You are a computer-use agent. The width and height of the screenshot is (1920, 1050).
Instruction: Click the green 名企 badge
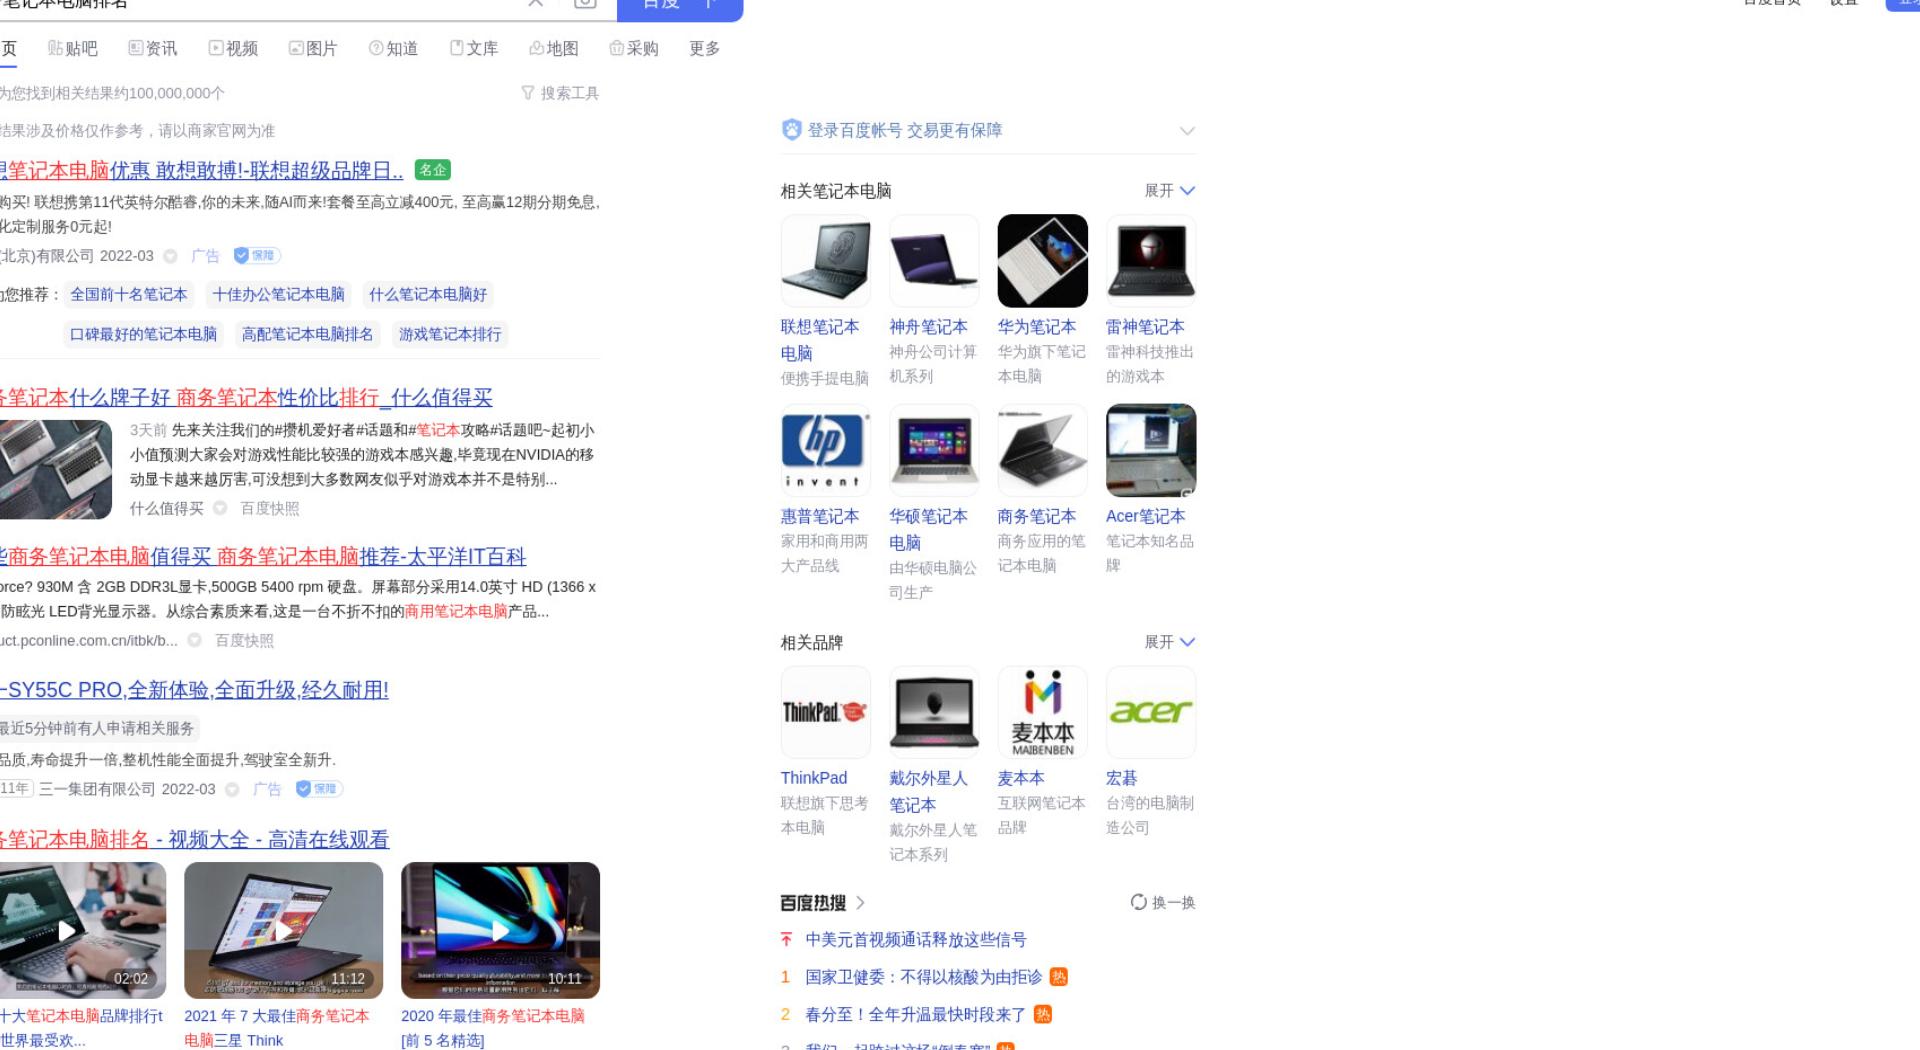[432, 170]
